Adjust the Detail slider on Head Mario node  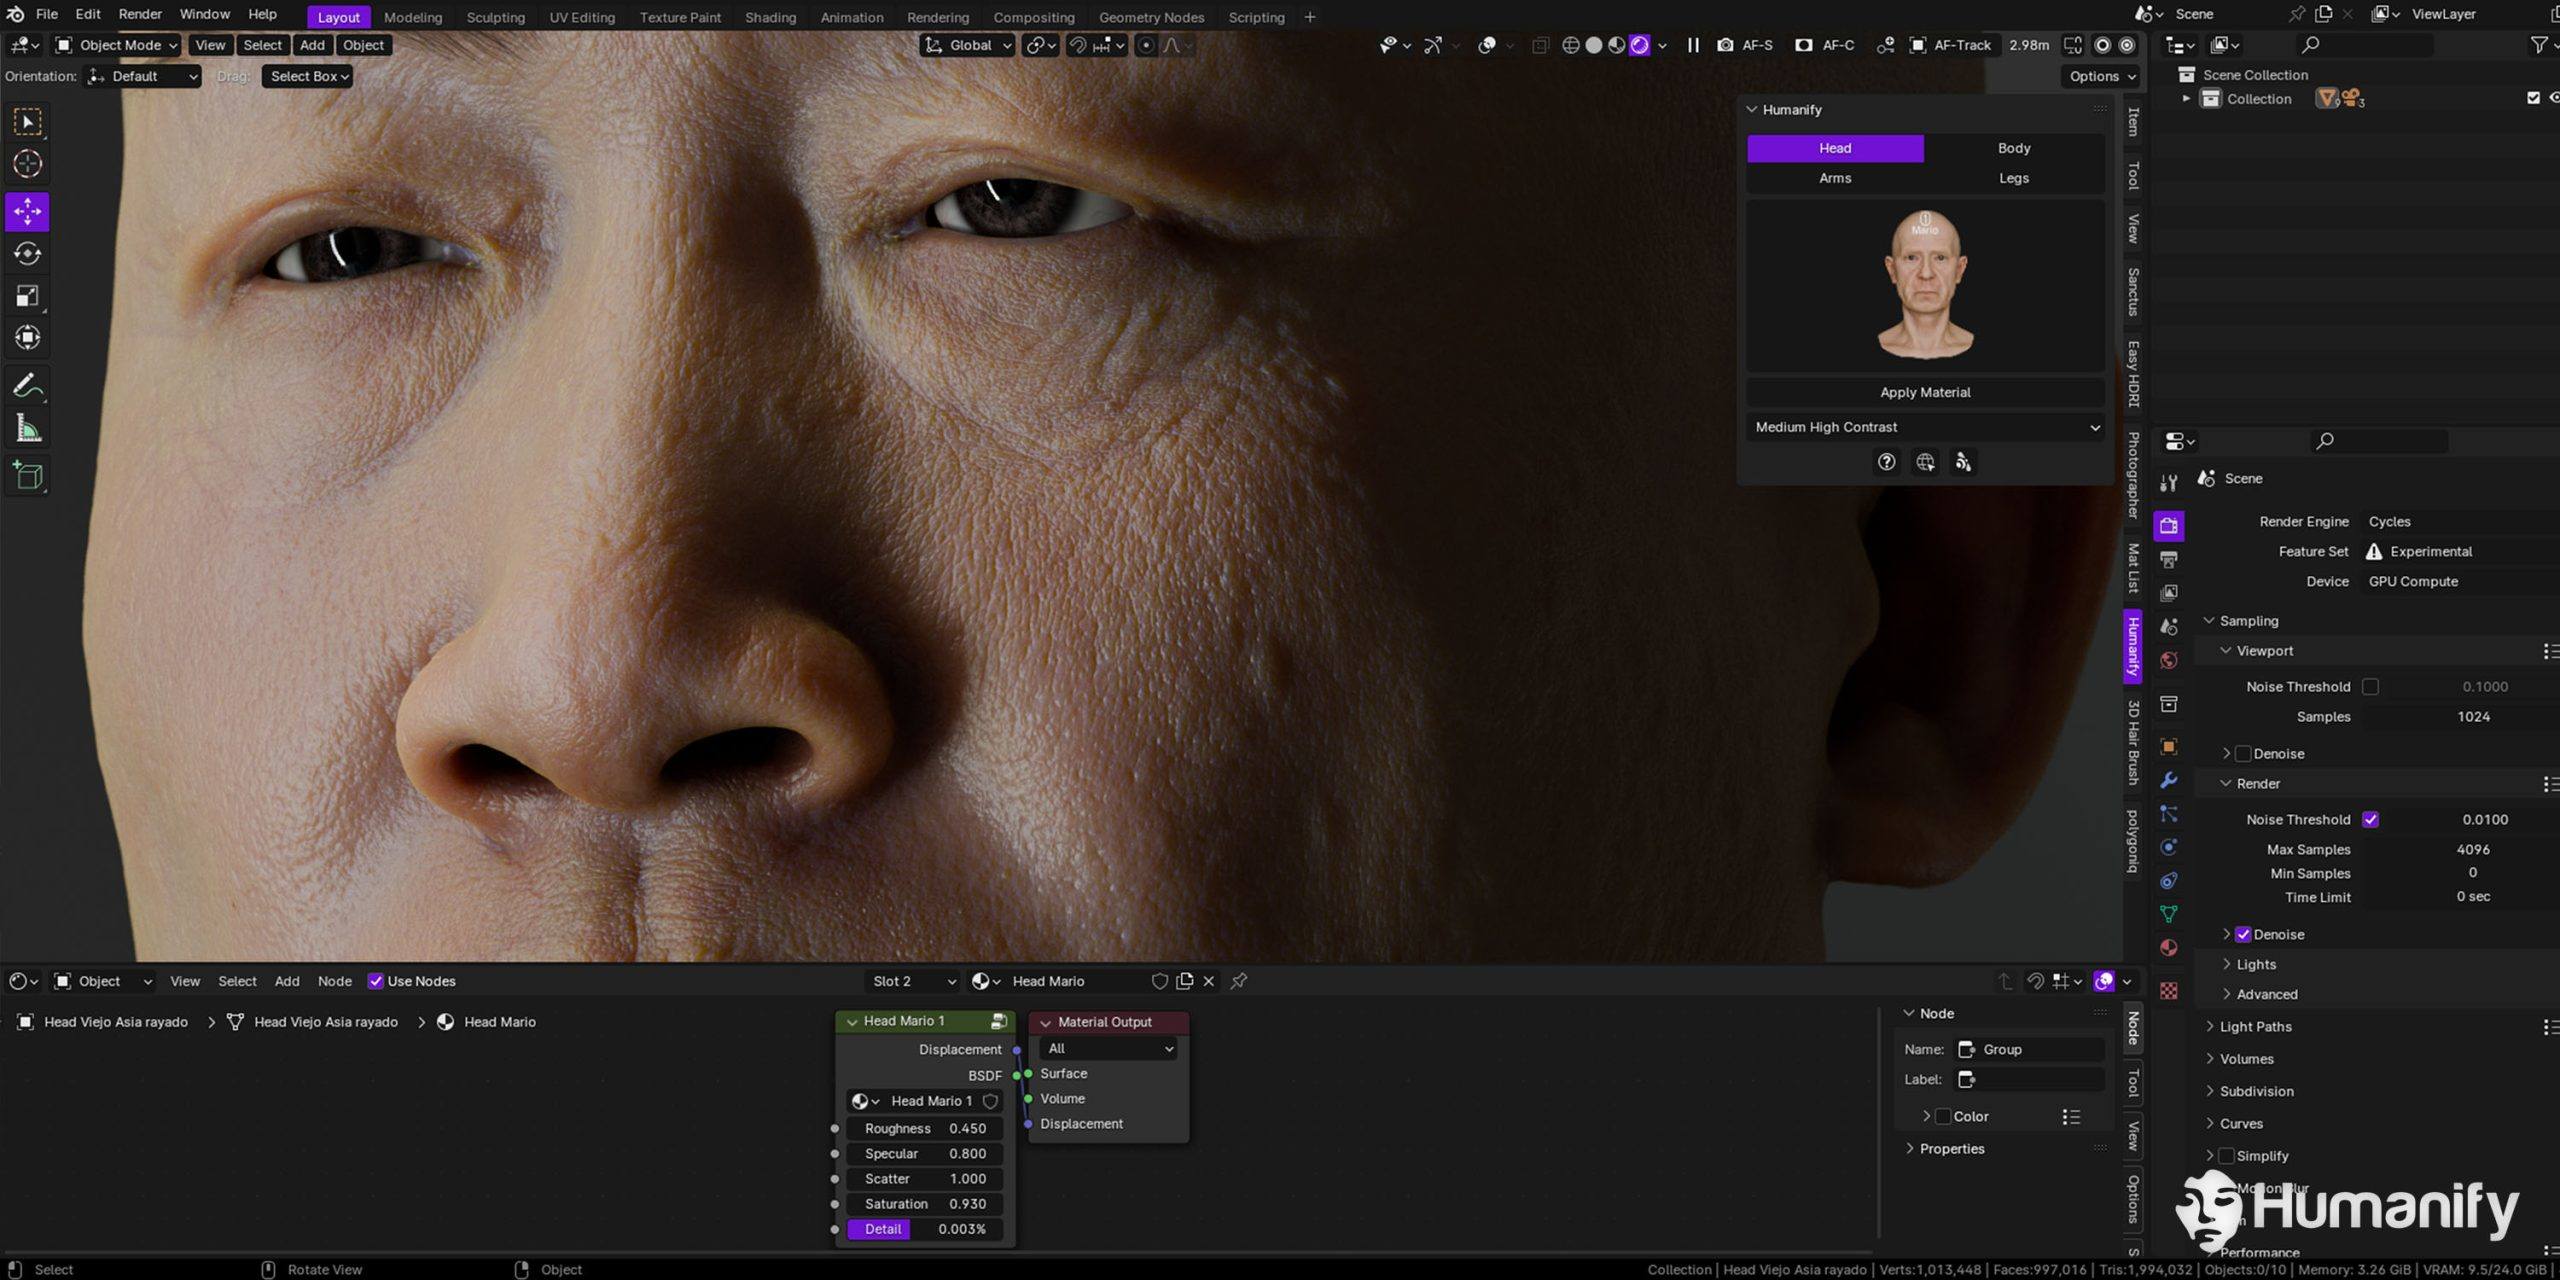925,1229
